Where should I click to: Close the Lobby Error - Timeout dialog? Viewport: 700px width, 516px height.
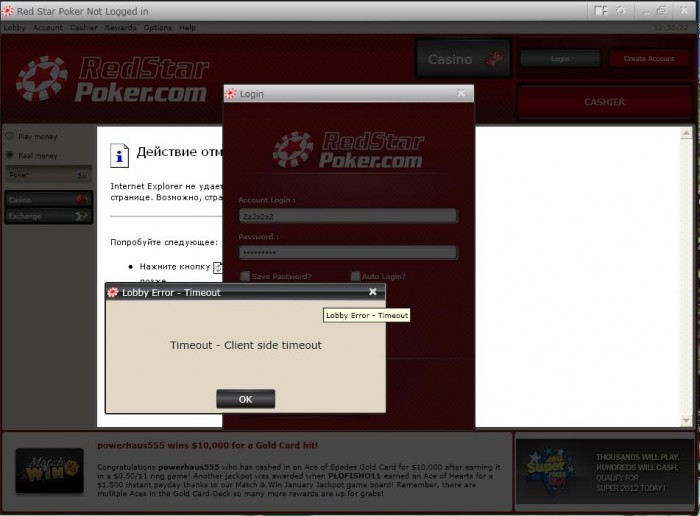click(x=373, y=292)
